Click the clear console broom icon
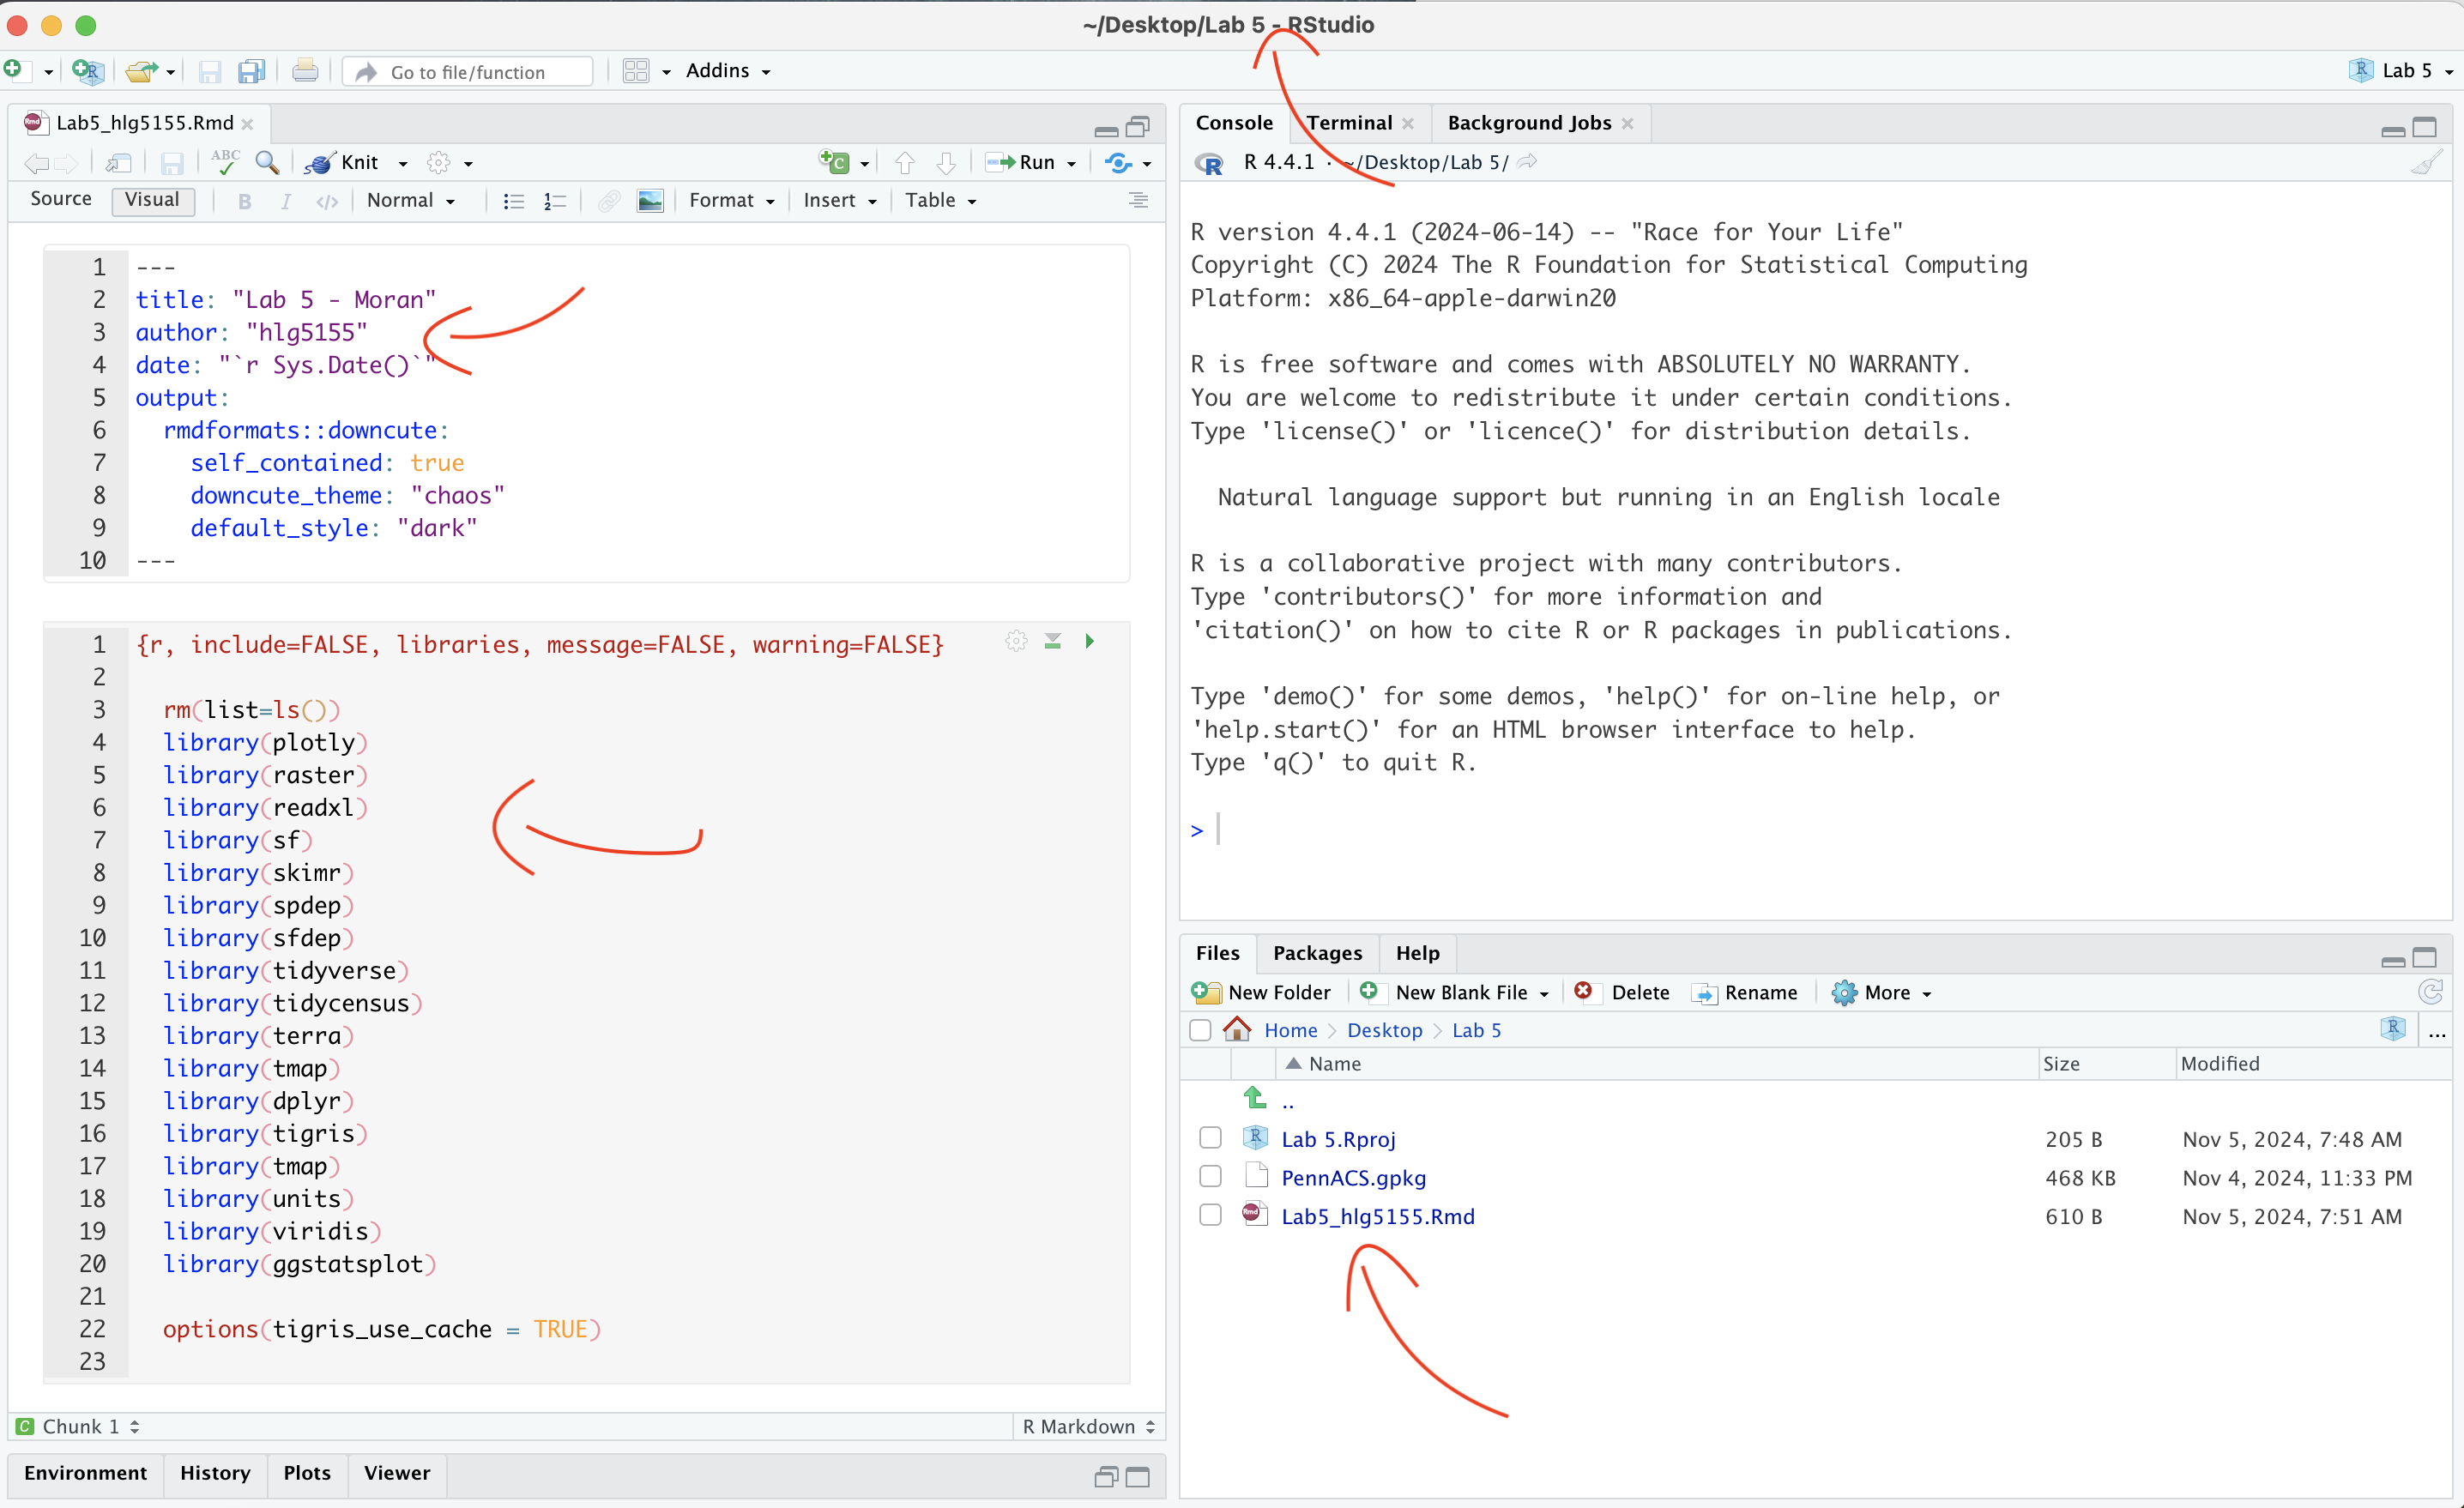The height and width of the screenshot is (1508, 2464). tap(2426, 163)
